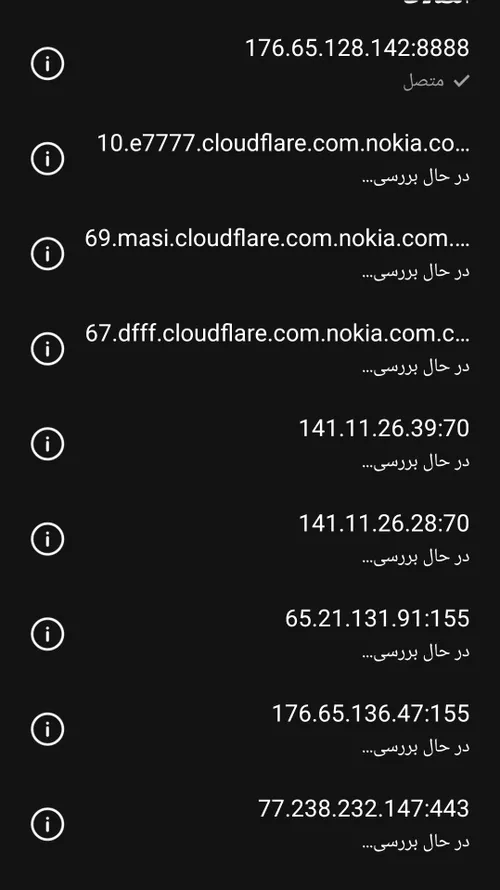The width and height of the screenshot is (500, 890).
Task: Click the connected checkmark status
Action: click(436, 81)
